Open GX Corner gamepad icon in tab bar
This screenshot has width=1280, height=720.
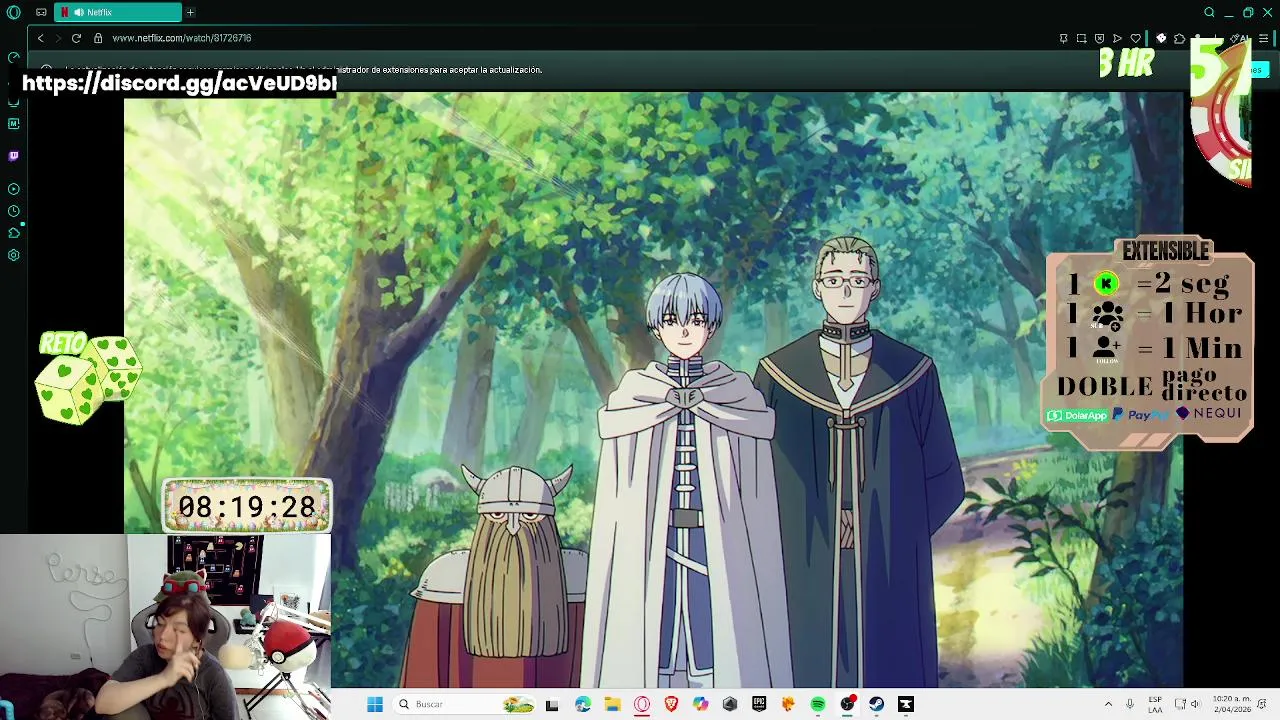tap(41, 12)
